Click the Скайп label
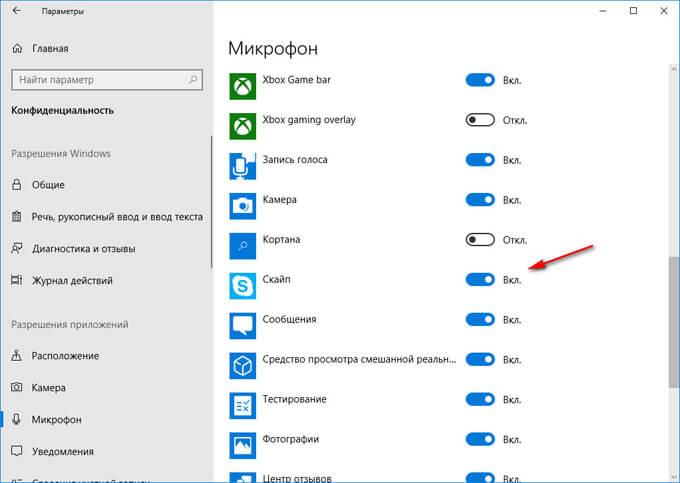 (276, 279)
